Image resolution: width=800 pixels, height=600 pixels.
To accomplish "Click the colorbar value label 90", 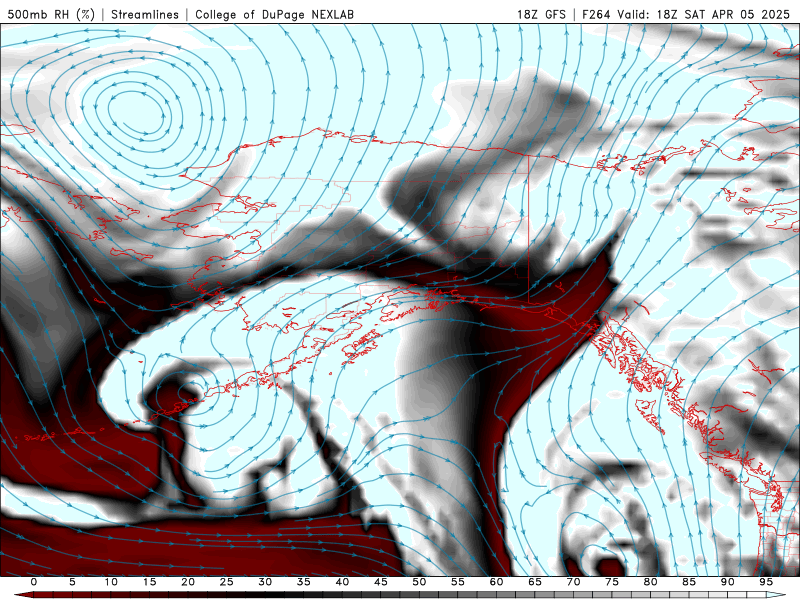I will click(x=727, y=582).
